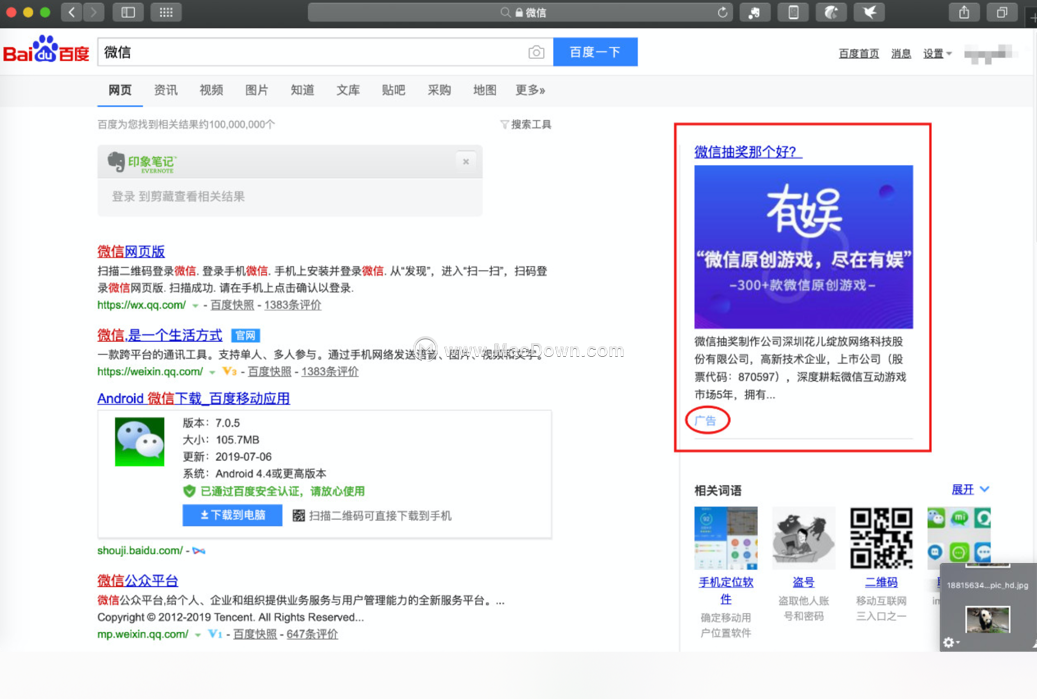The image size is (1037, 699).
Task: Click the Evernote 印象笔记 logo
Action: pyautogui.click(x=142, y=162)
